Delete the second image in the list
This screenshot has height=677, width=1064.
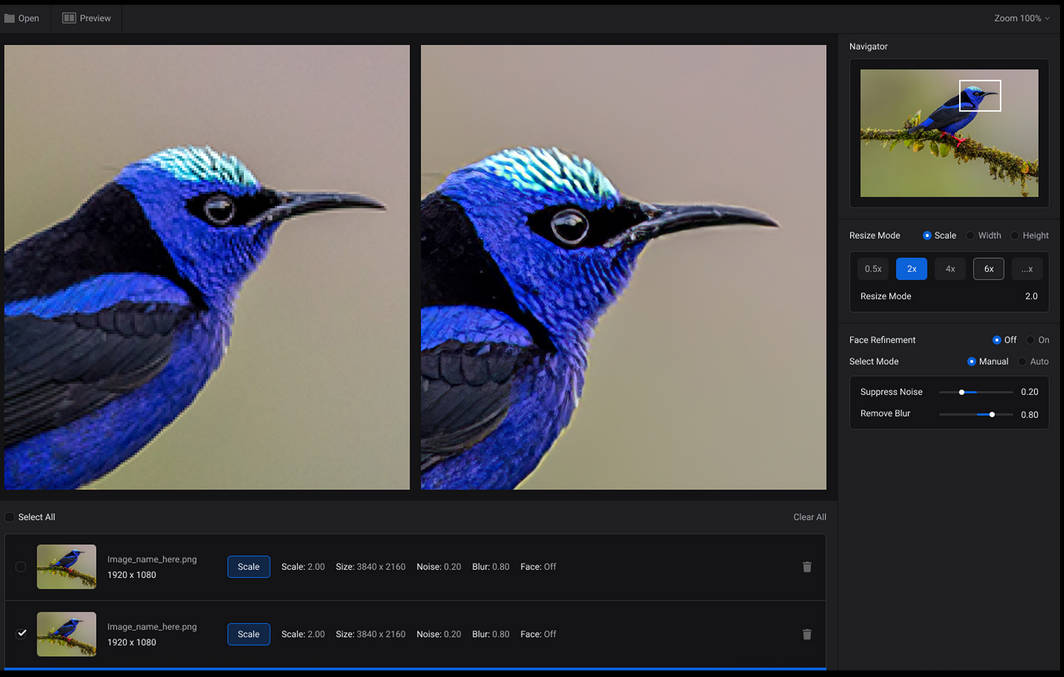coord(807,634)
